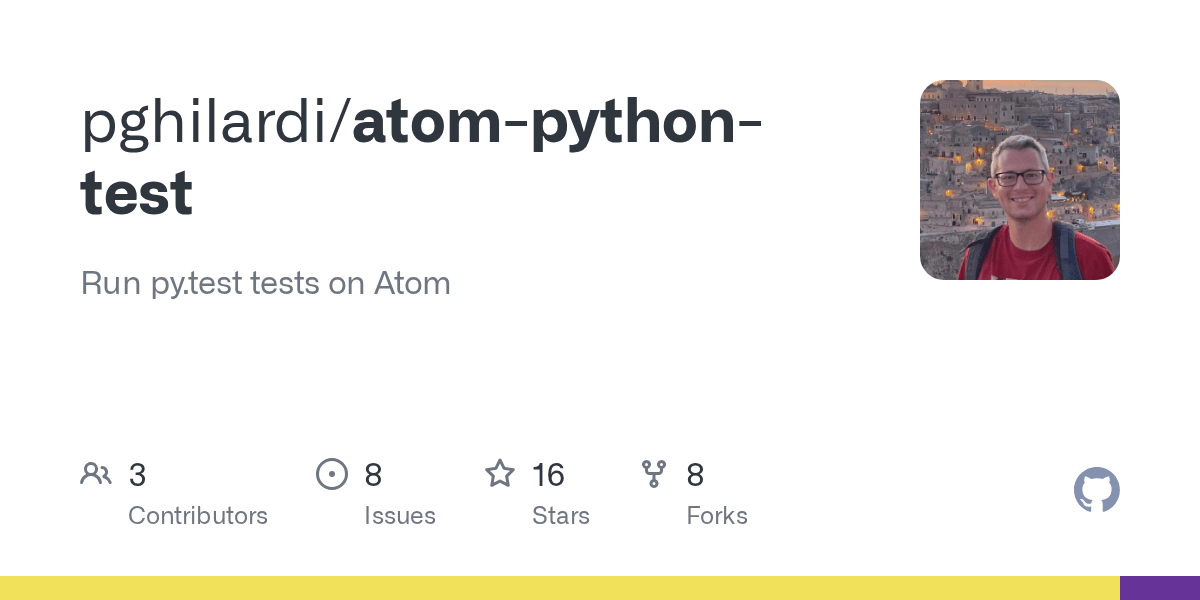Click the number 8 above Forks
1200x600 pixels.
695,475
